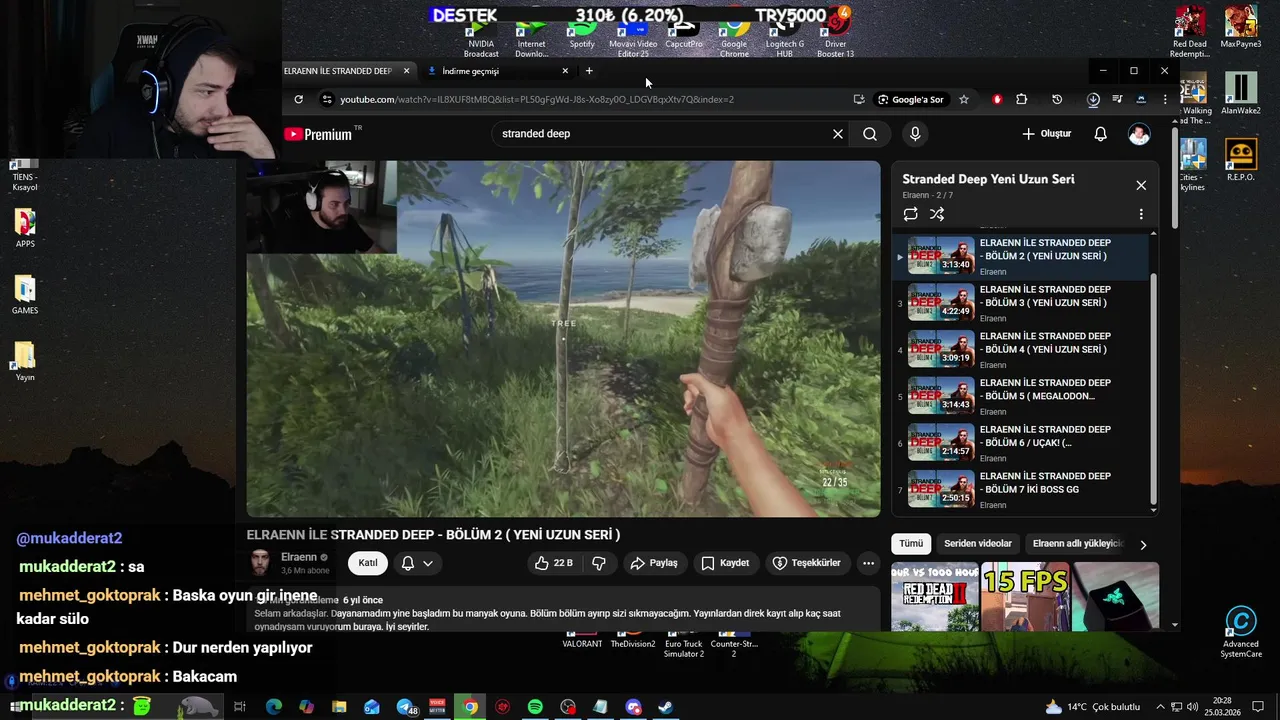The width and height of the screenshot is (1280, 720).
Task: Play BÖLÜM 3 from the playlist
Action: (x=1022, y=303)
